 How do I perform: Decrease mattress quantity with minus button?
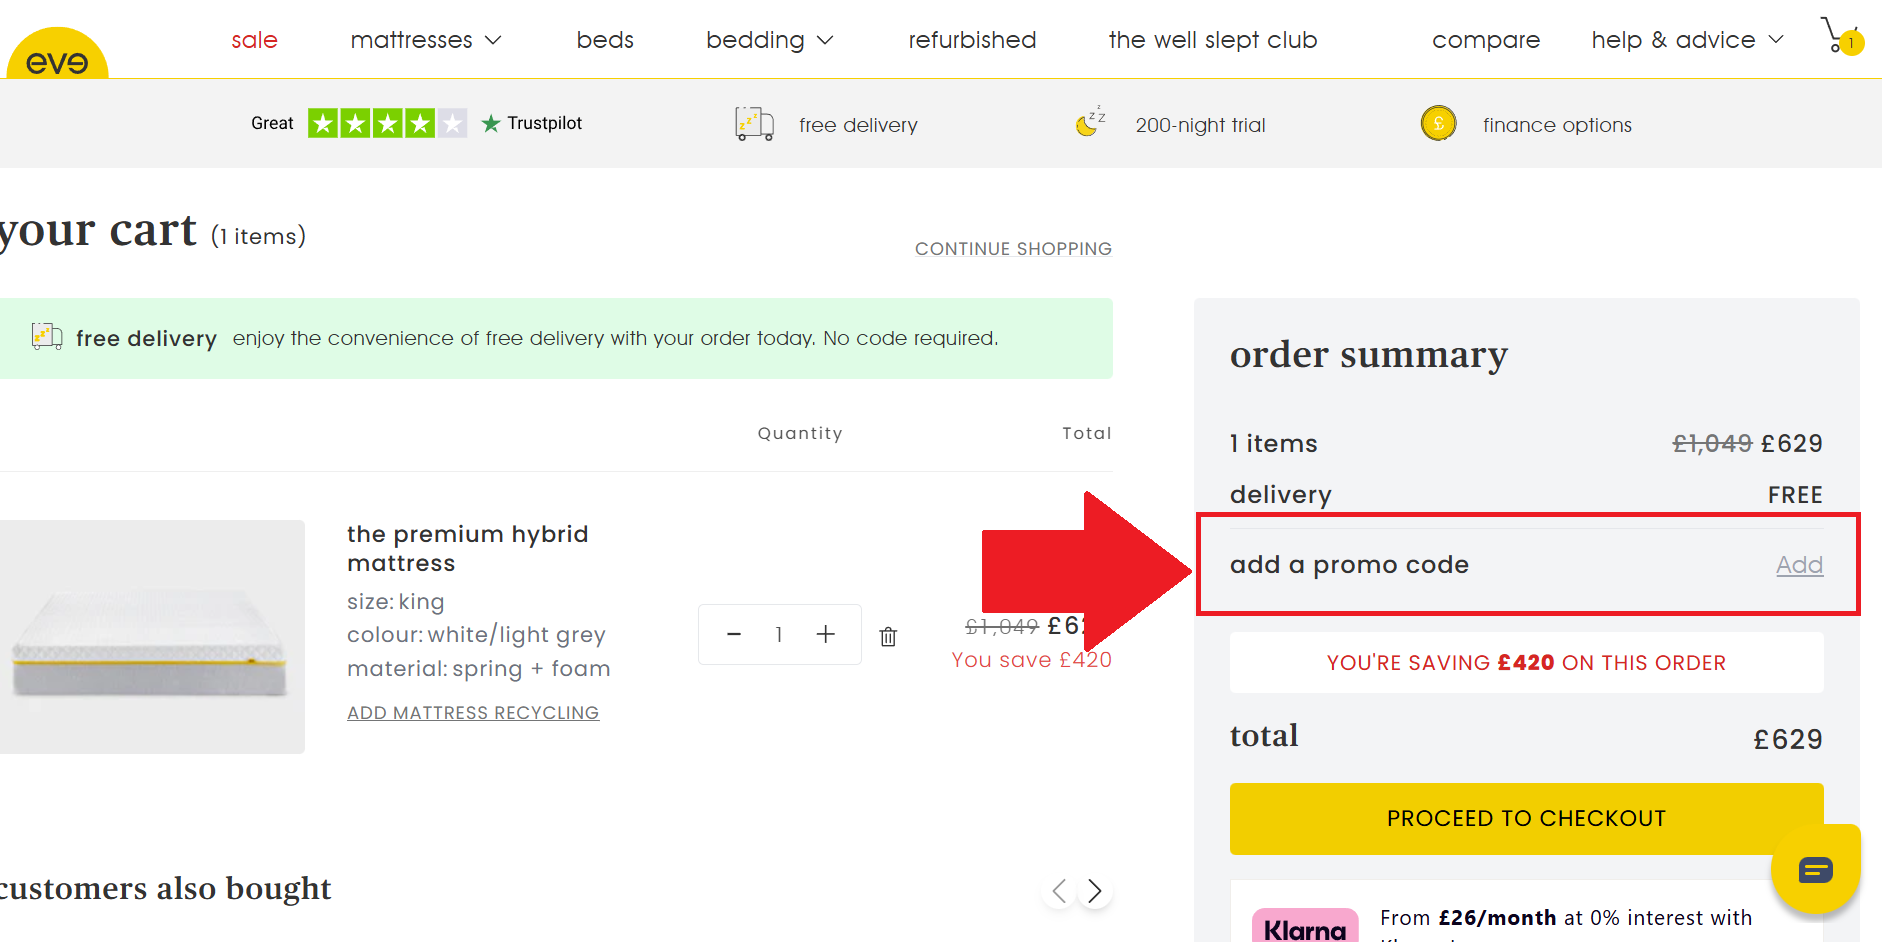[734, 634]
